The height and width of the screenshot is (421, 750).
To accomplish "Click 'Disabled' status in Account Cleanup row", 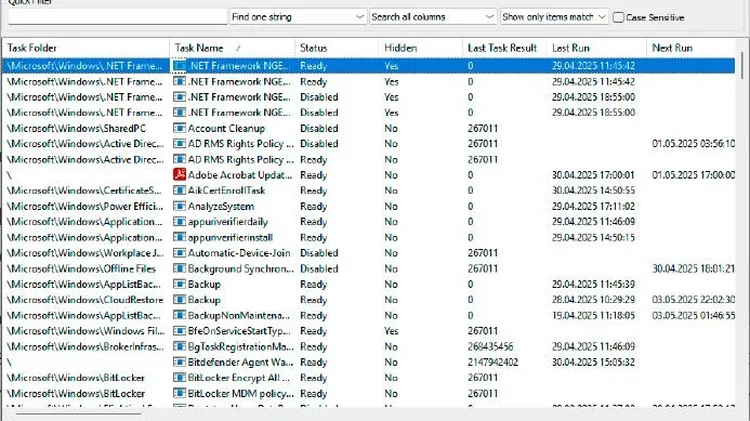I will coord(319,128).
